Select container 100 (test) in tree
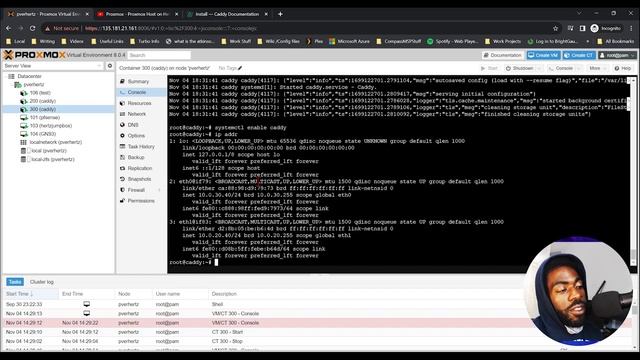This screenshot has height=360, width=640. [40, 93]
